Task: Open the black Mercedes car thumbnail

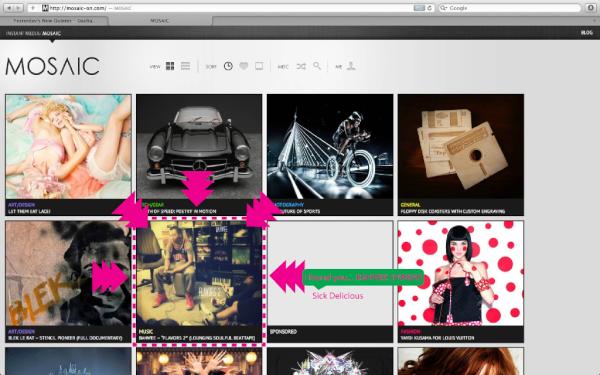Action: tap(199, 147)
